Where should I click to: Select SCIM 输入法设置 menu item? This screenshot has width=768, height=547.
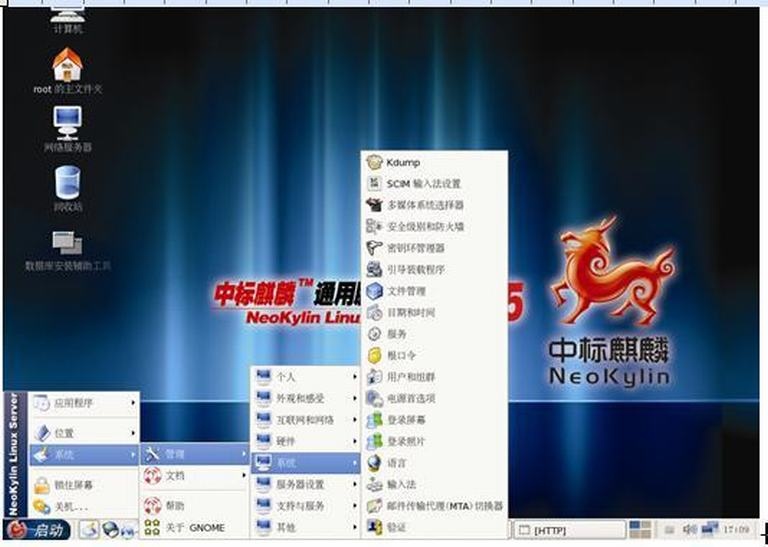tap(423, 184)
